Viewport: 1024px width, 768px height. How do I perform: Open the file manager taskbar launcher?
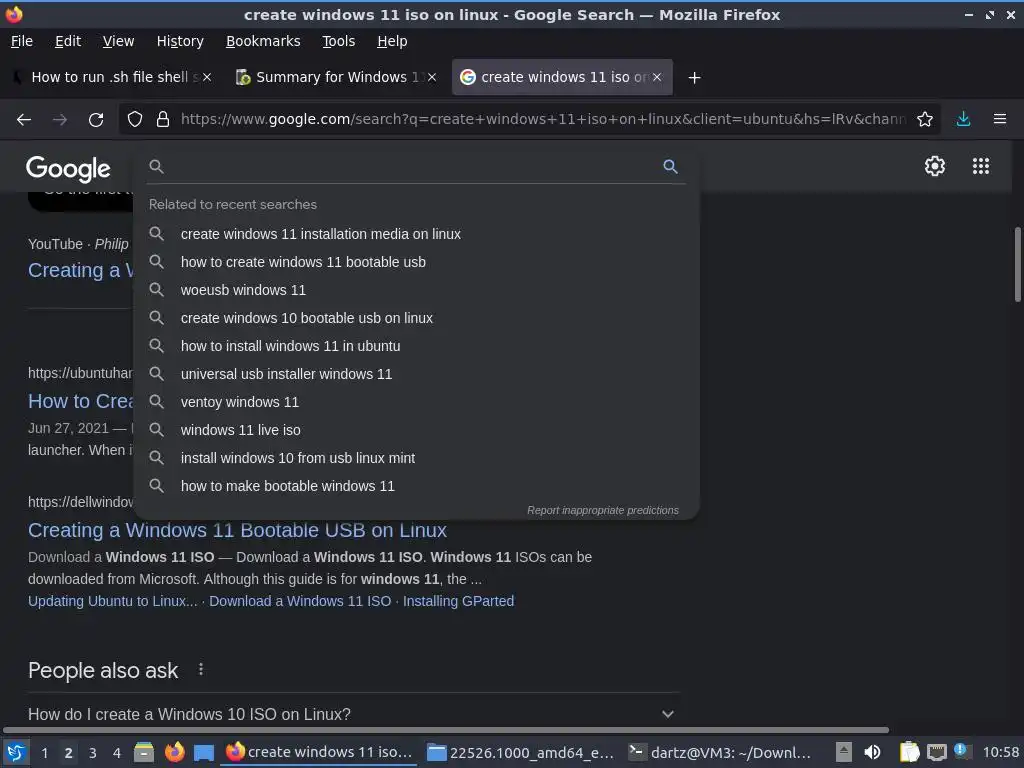[x=144, y=752]
